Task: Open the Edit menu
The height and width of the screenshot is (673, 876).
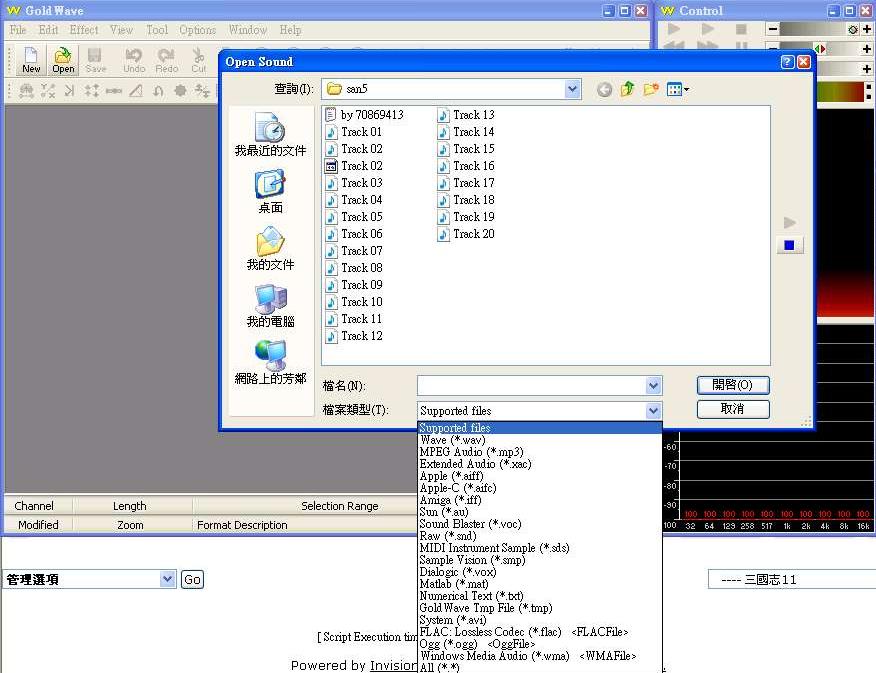Action: (49, 30)
